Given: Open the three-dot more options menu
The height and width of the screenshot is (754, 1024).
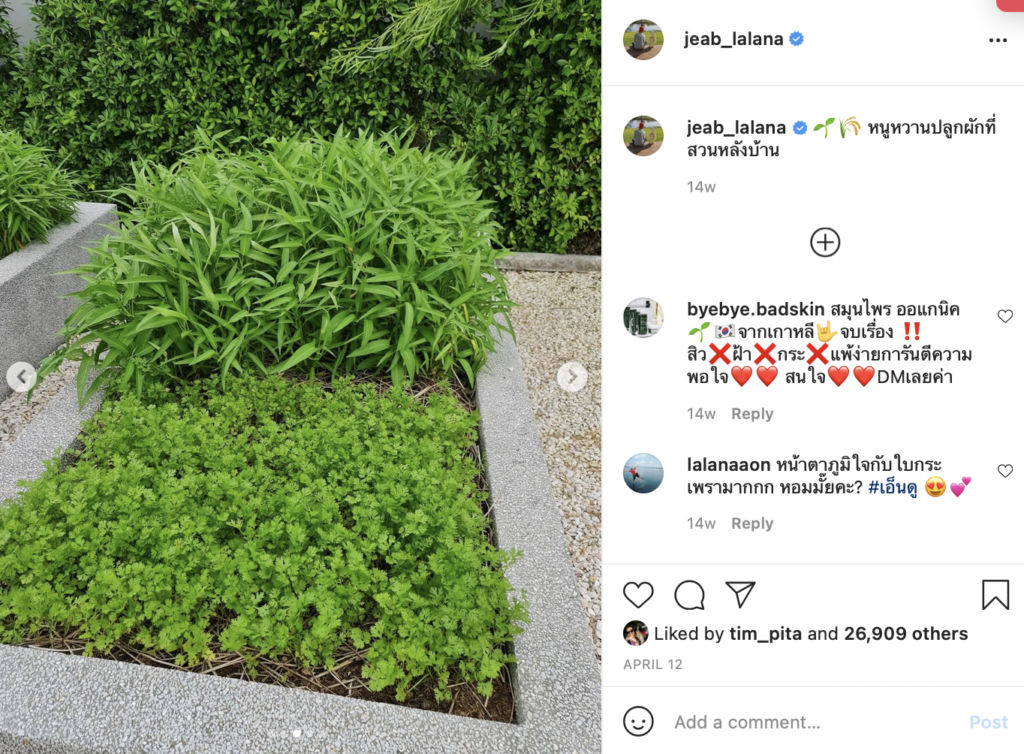Looking at the screenshot, I should 997,40.
